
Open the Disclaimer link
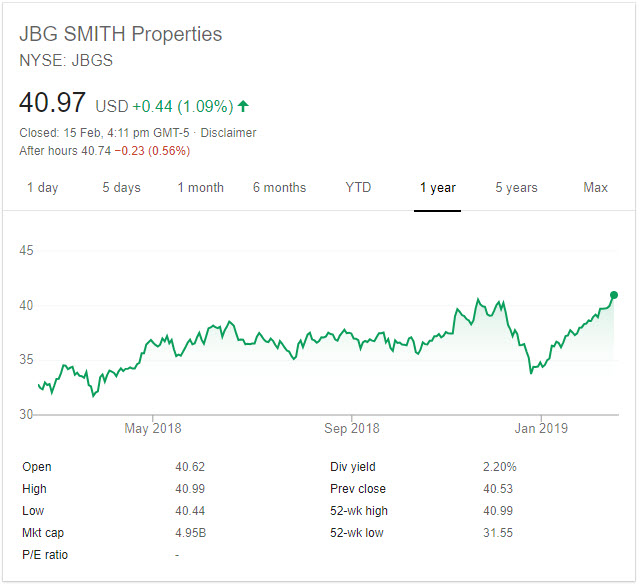tap(229, 133)
